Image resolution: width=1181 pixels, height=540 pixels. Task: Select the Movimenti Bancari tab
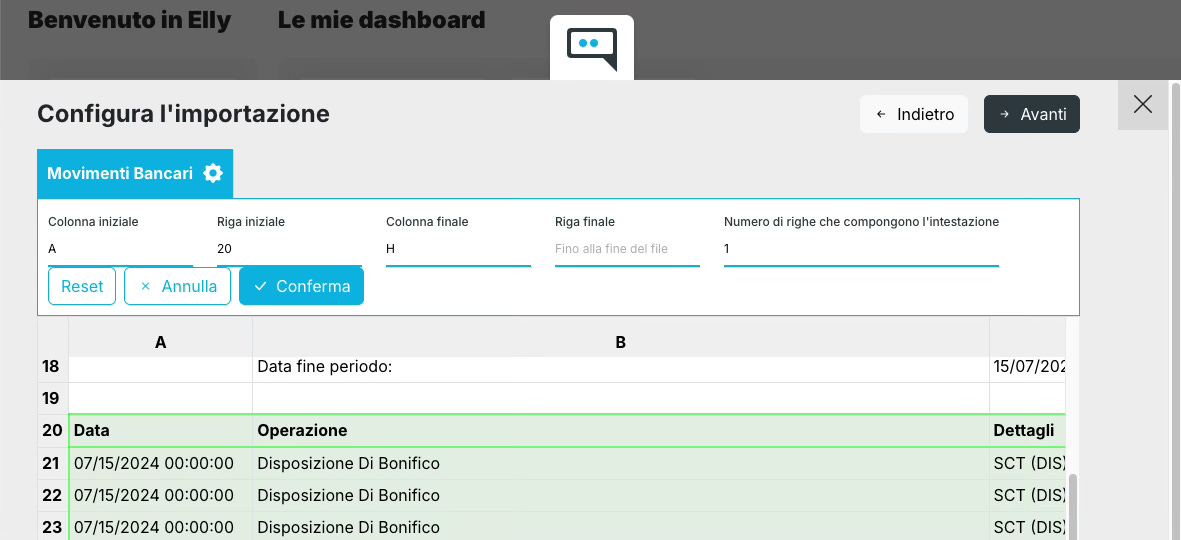(135, 173)
